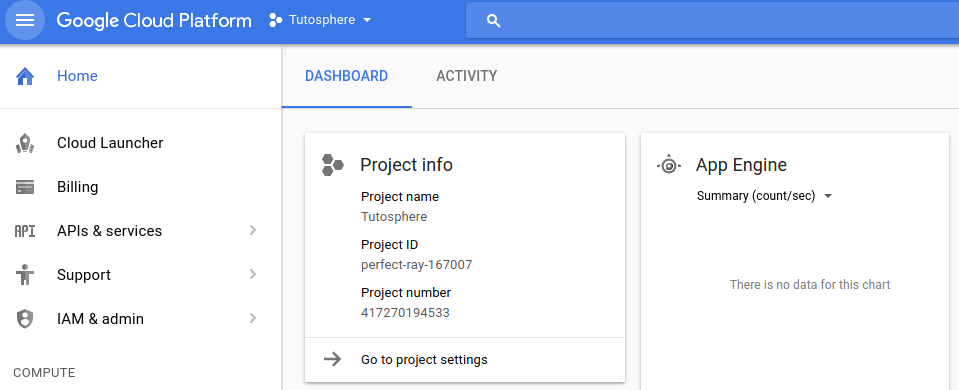This screenshot has width=959, height=390.
Task: Click the search magnifier icon
Action: 494,21
